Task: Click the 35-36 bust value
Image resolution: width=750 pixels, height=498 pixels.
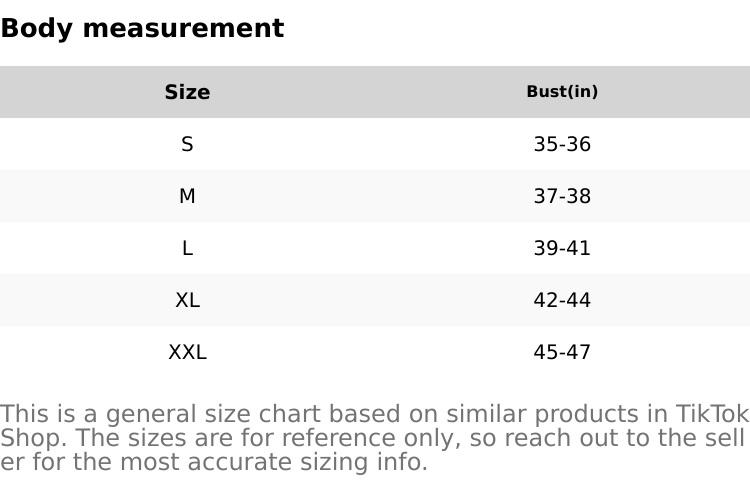Action: coord(562,144)
